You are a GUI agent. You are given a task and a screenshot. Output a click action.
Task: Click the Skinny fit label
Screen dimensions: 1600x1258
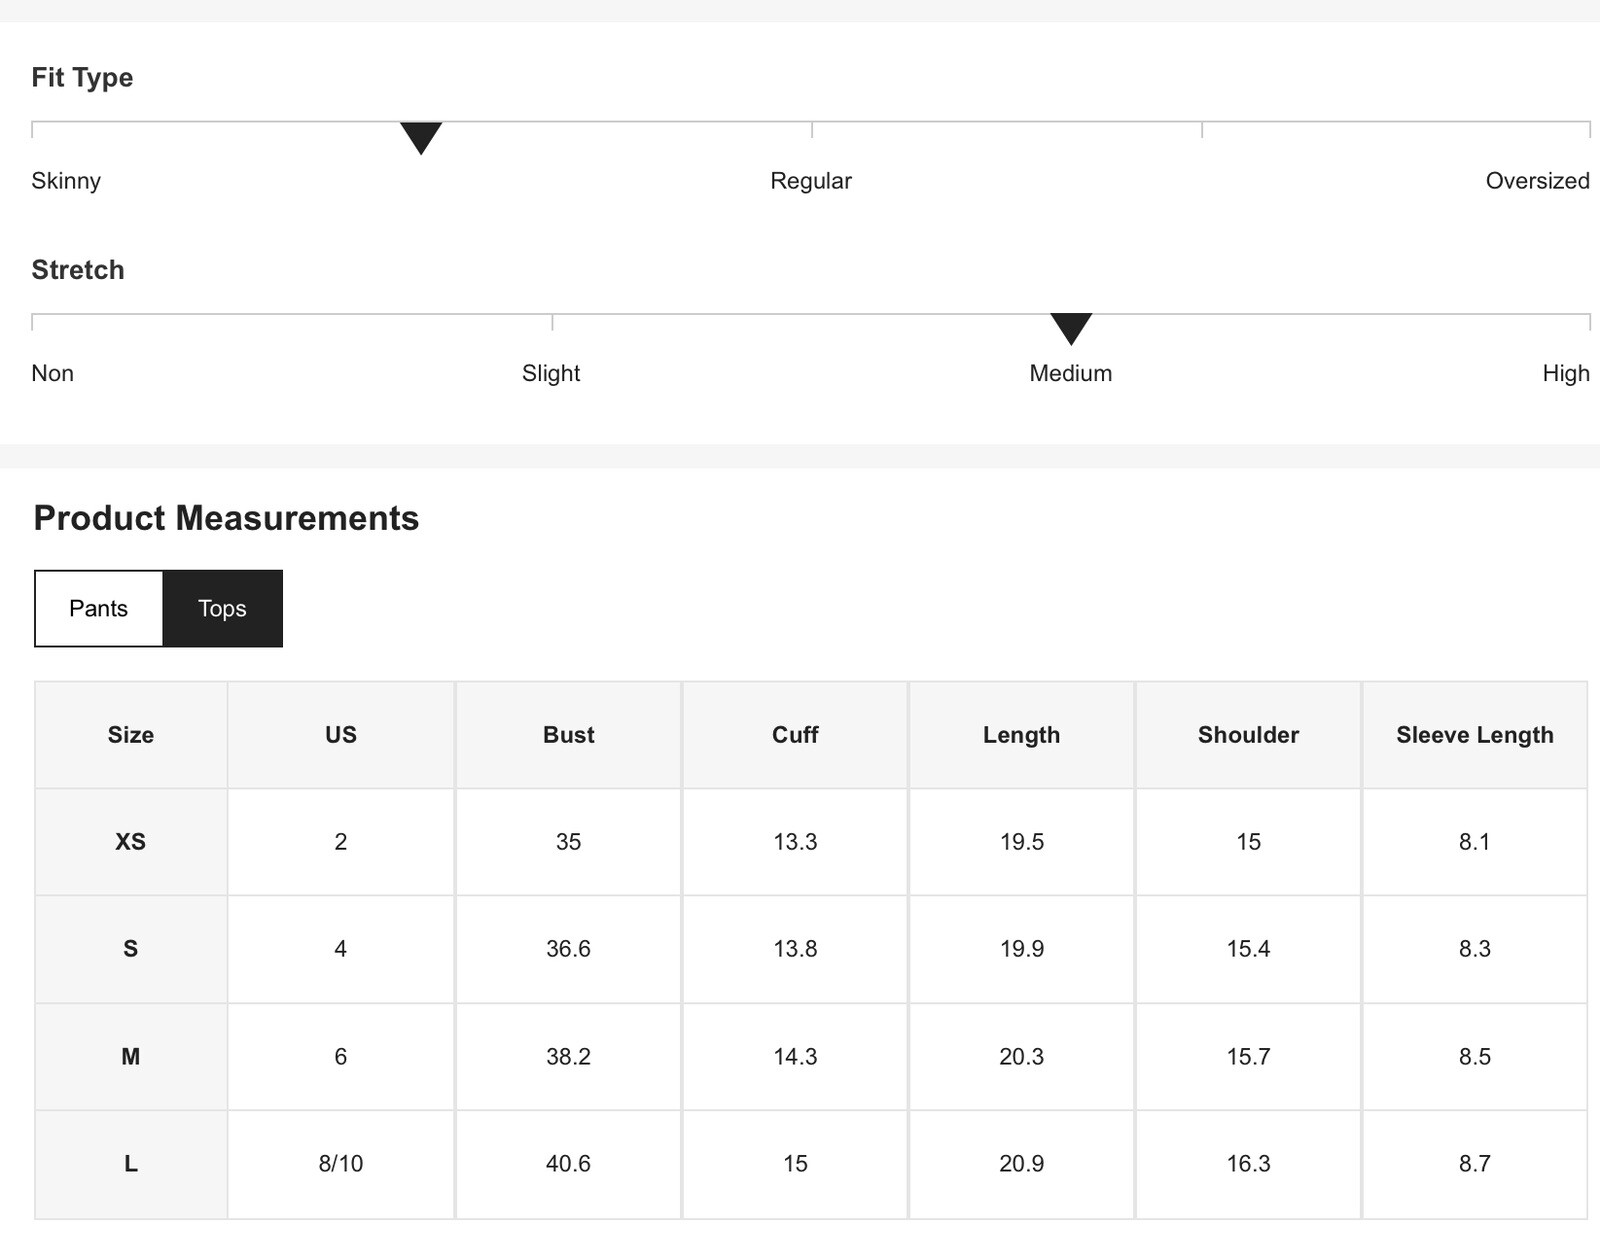[66, 181]
